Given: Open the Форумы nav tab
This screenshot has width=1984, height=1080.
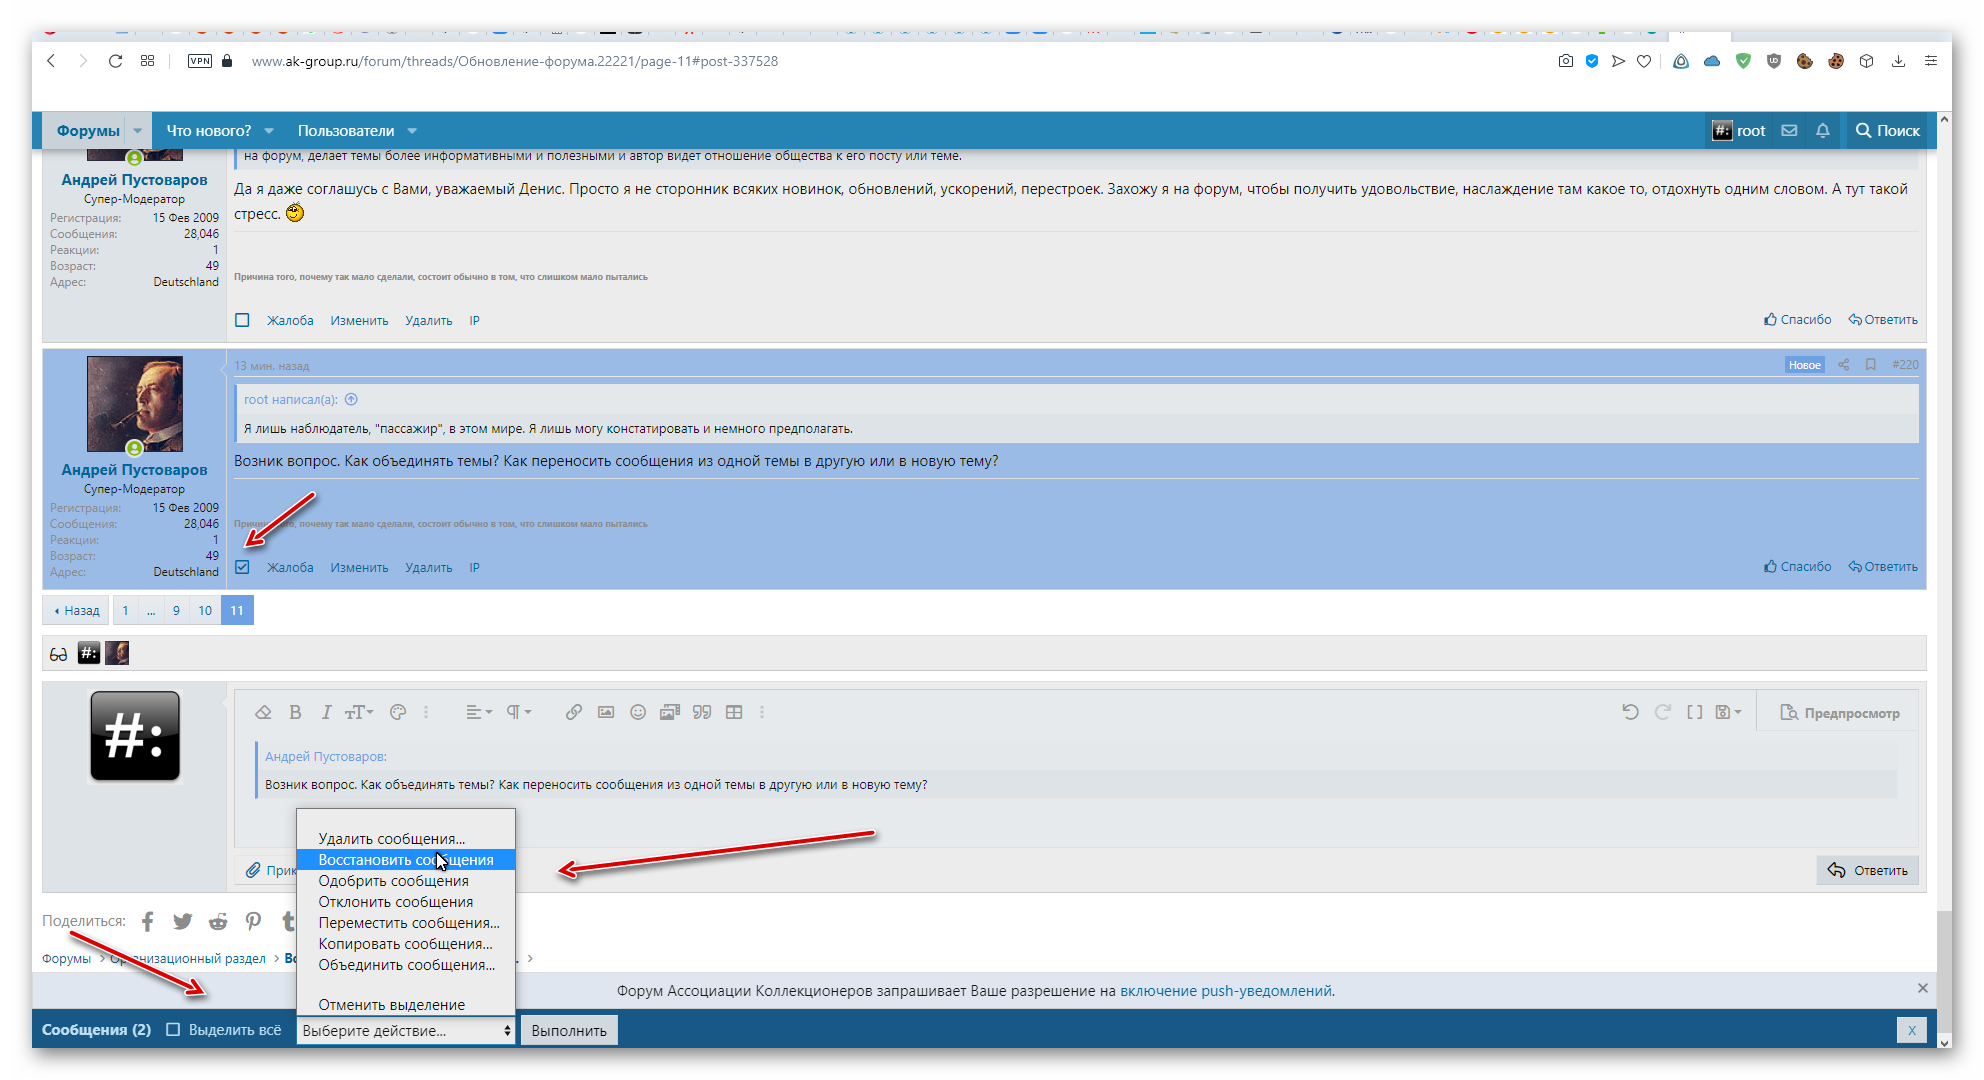Looking at the screenshot, I should point(87,130).
